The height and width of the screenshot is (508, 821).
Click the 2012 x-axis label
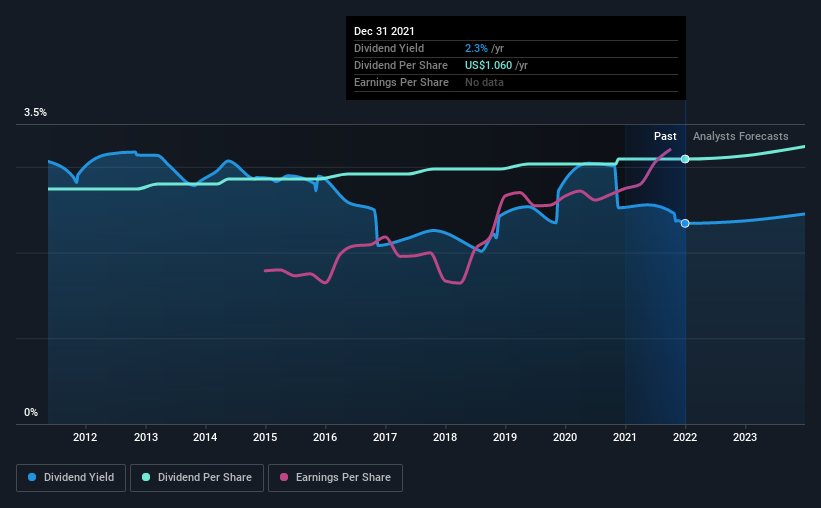pos(85,437)
